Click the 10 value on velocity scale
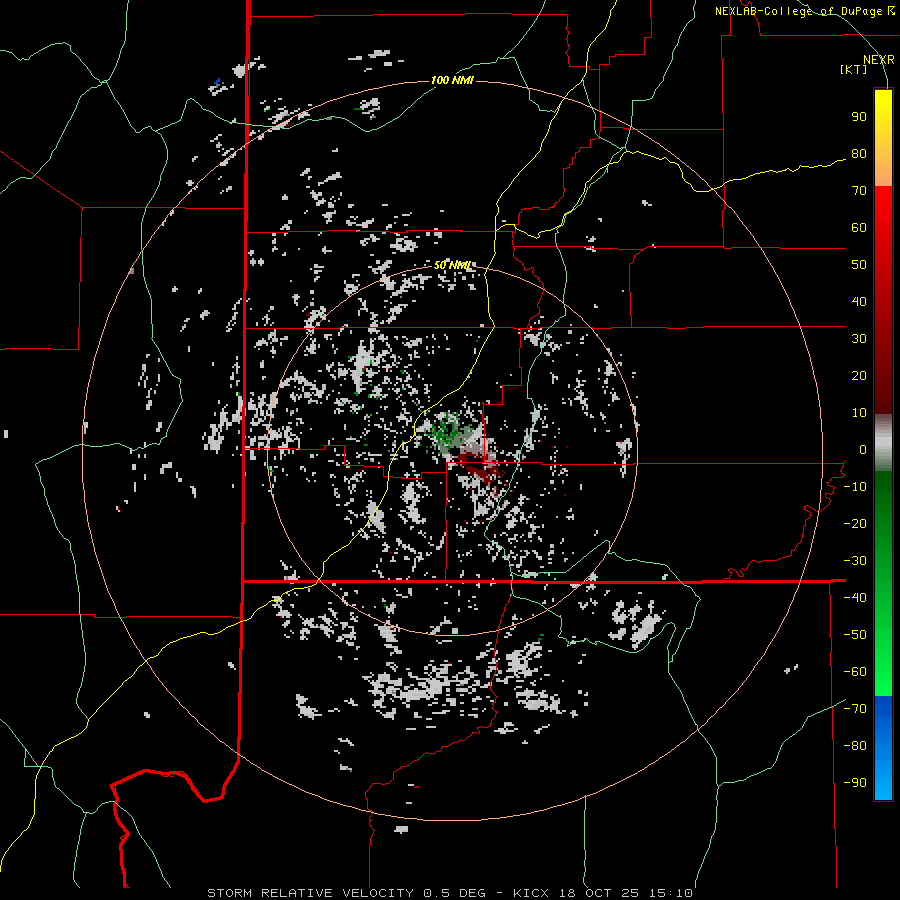Image resolution: width=900 pixels, height=900 pixels. click(859, 413)
